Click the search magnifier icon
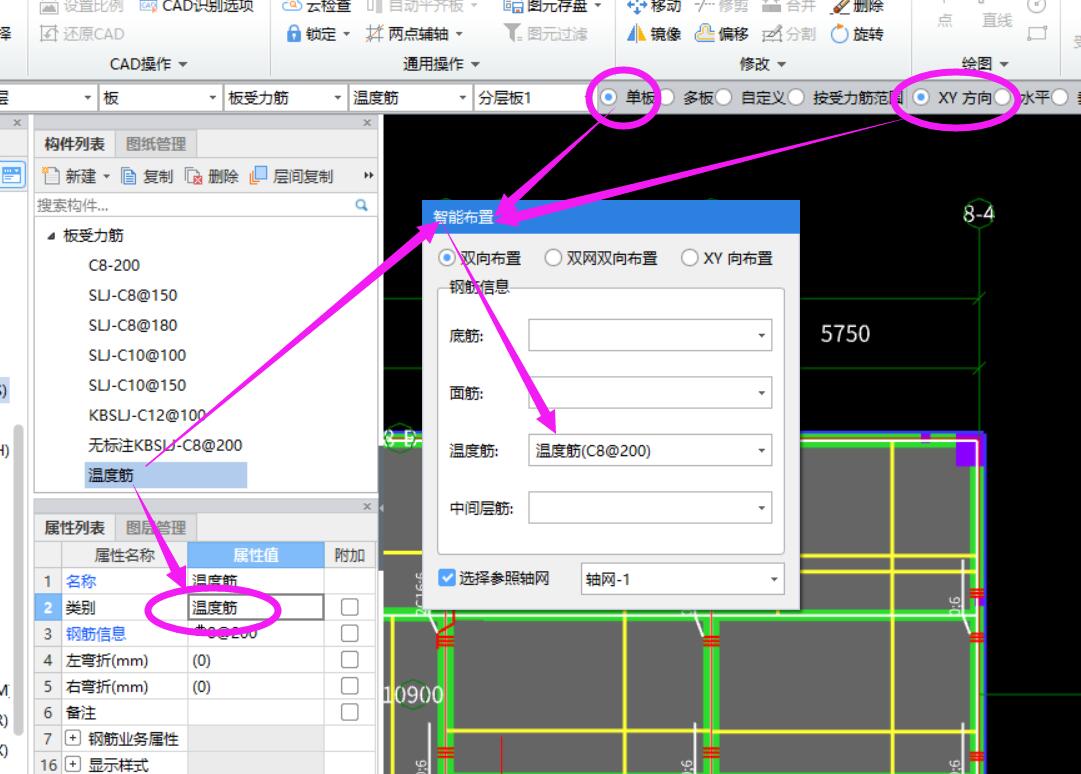 click(361, 205)
